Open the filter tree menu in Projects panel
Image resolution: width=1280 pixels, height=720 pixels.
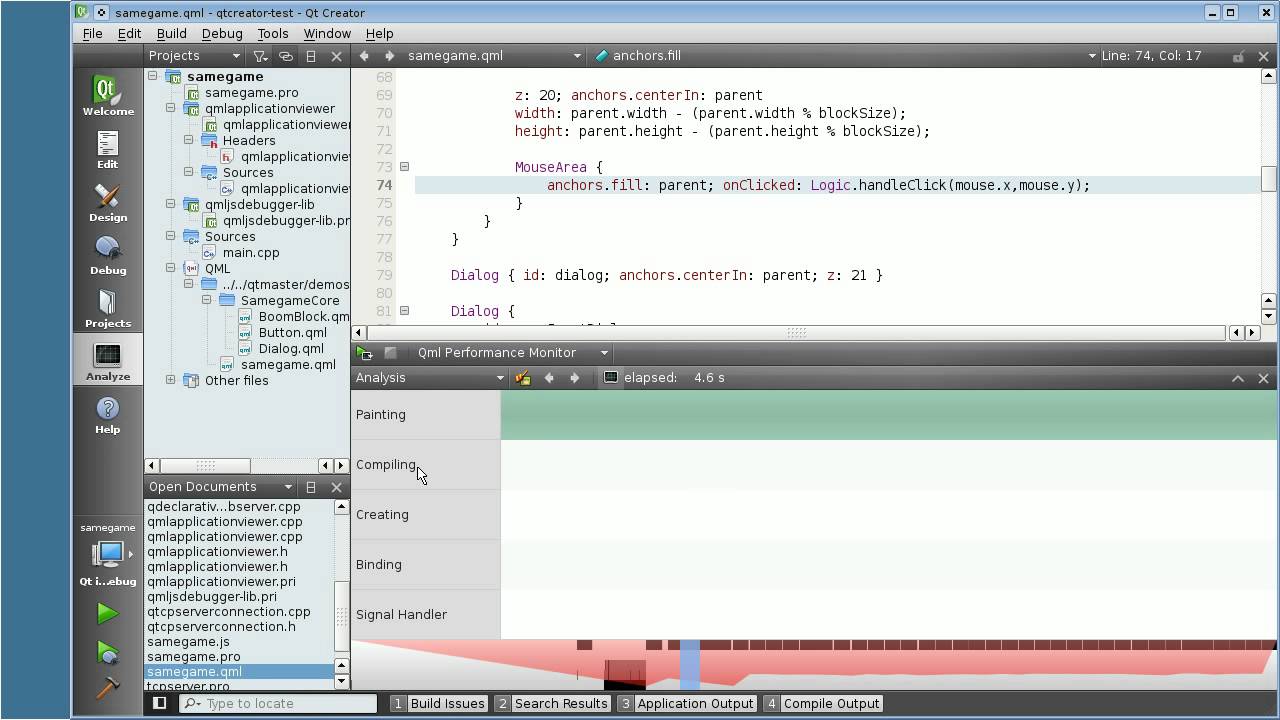tap(260, 56)
